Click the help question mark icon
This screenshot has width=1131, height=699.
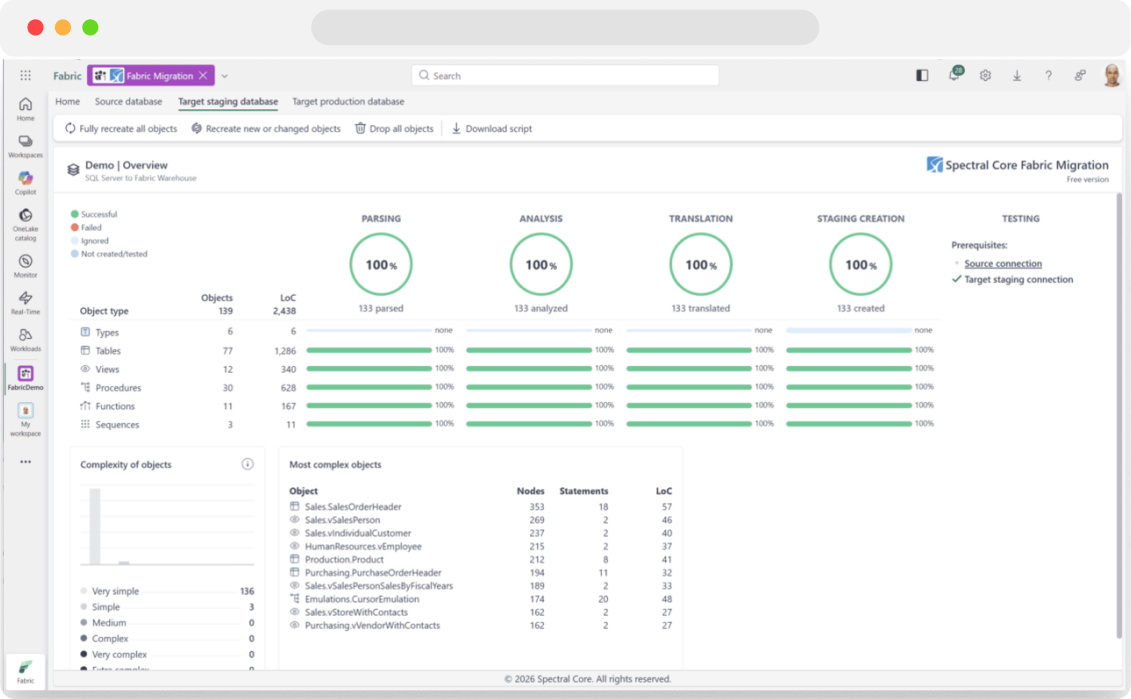click(1048, 75)
